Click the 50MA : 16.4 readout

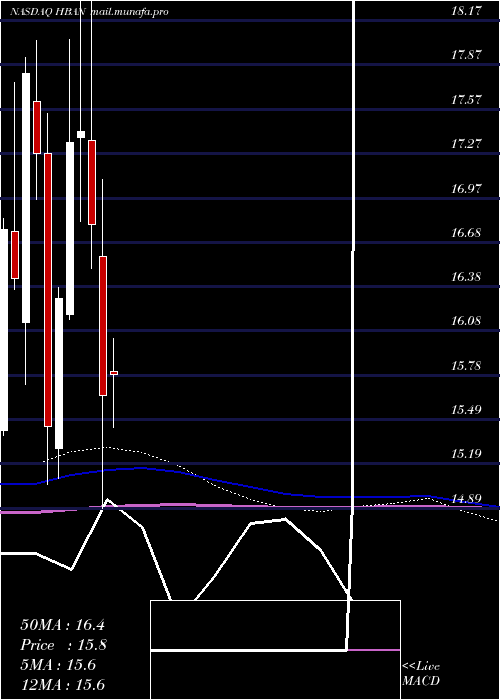(62, 625)
